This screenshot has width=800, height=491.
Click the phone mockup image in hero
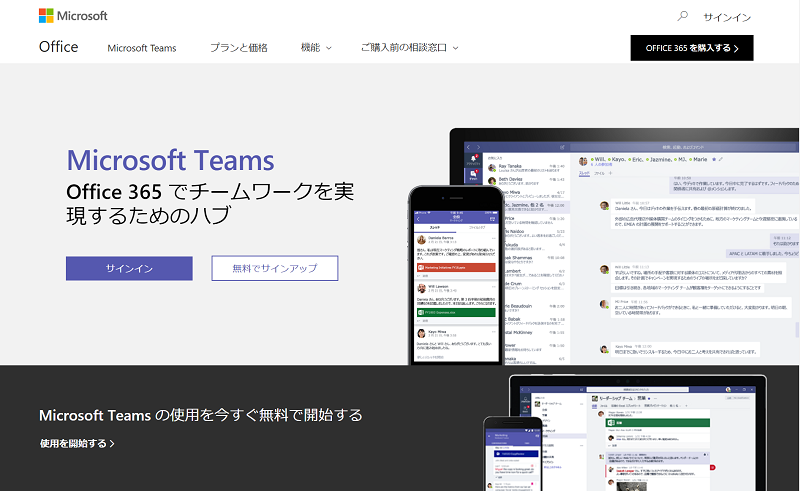pos(457,275)
